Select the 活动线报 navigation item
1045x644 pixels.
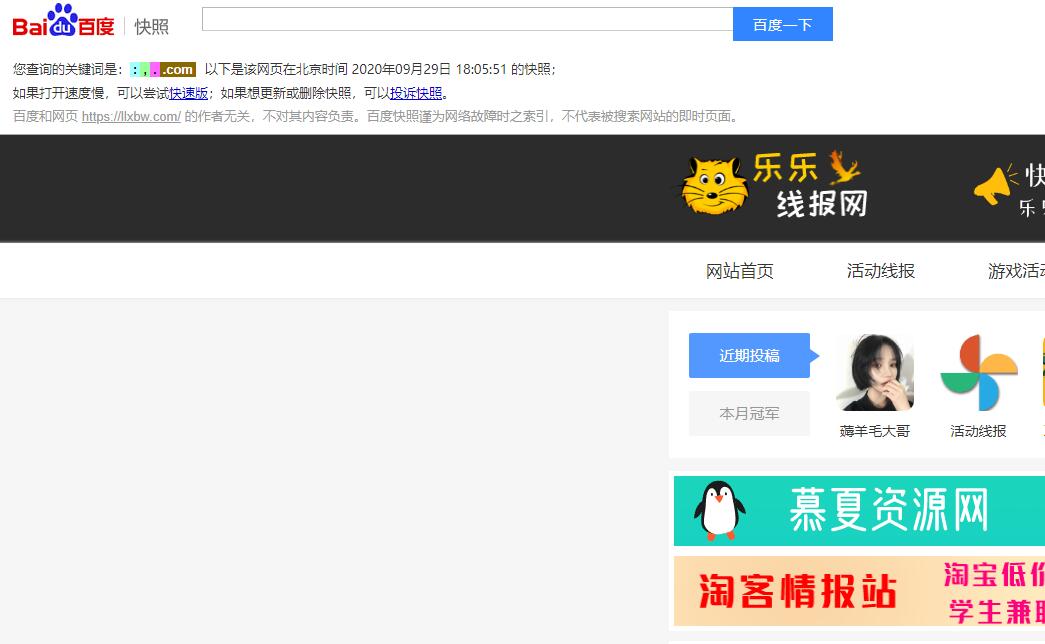(x=881, y=271)
